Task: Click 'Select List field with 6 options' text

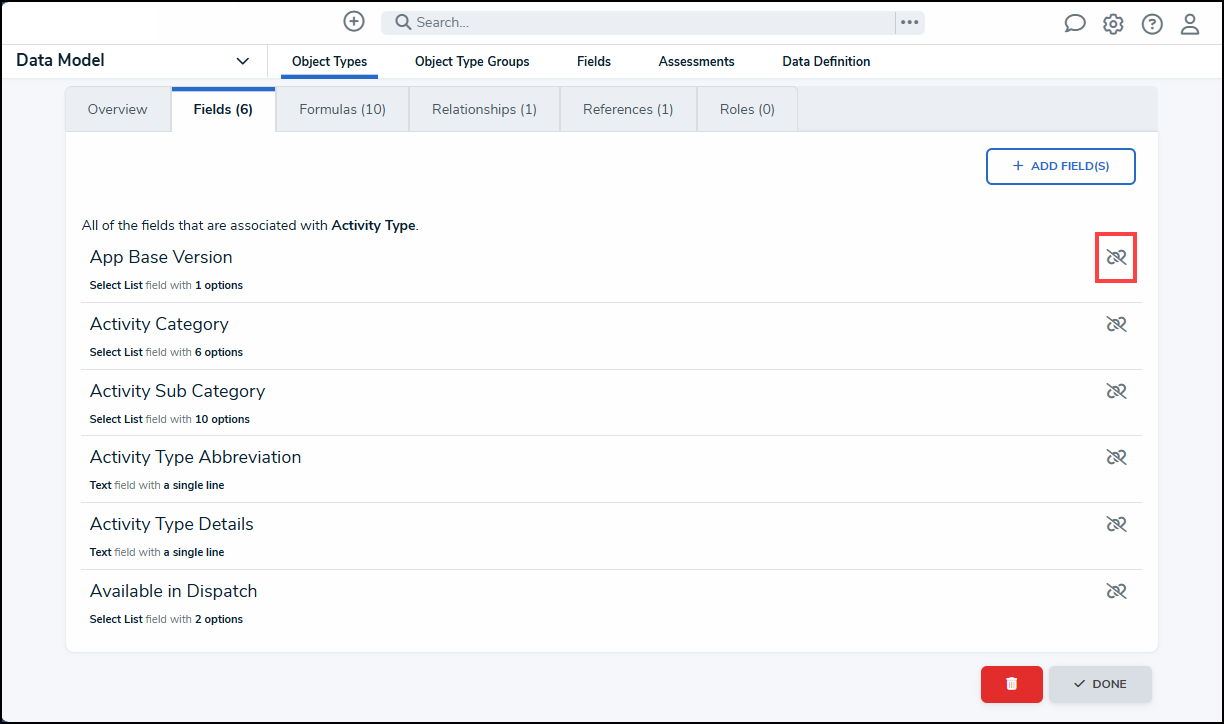Action: (166, 352)
